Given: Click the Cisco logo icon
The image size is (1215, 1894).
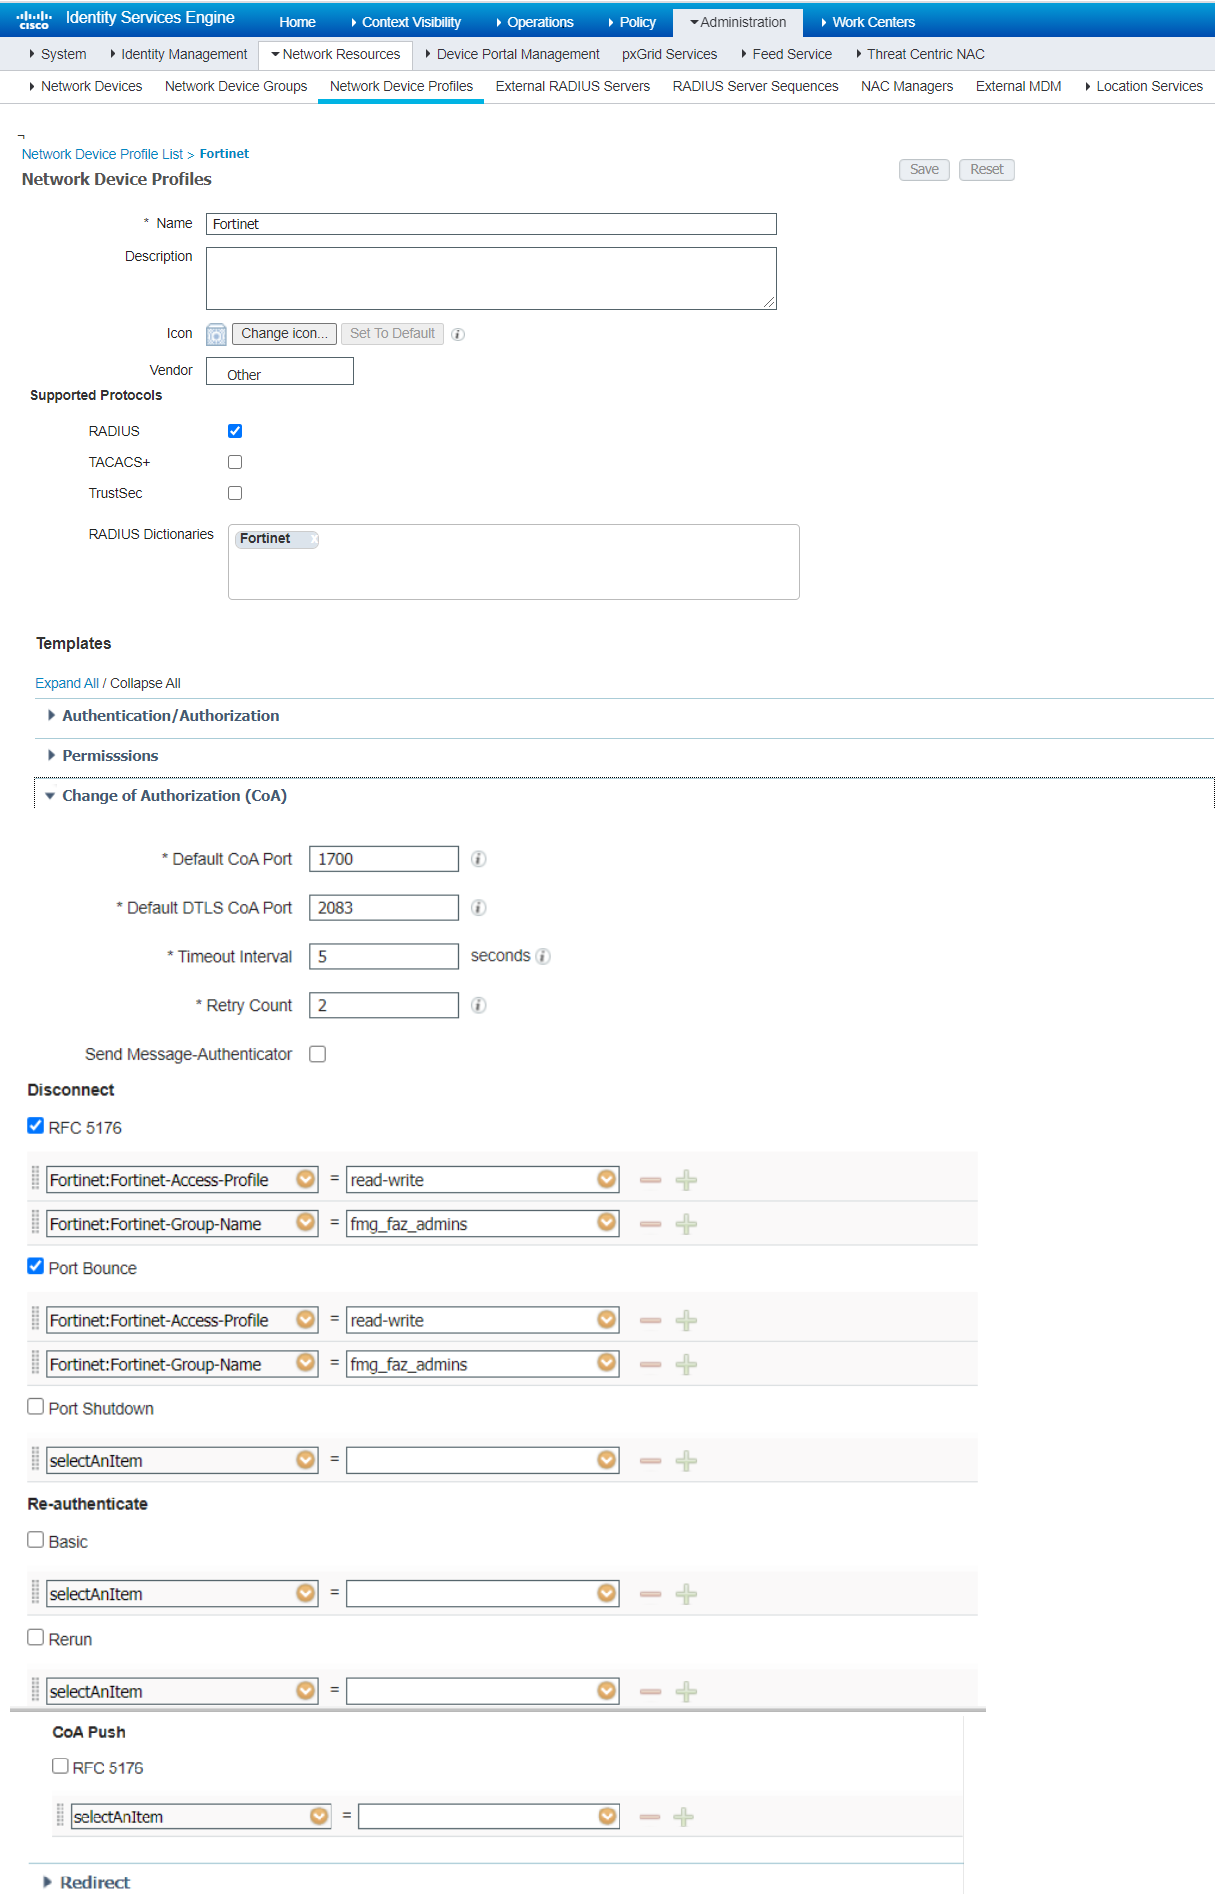Looking at the screenshot, I should [33, 19].
